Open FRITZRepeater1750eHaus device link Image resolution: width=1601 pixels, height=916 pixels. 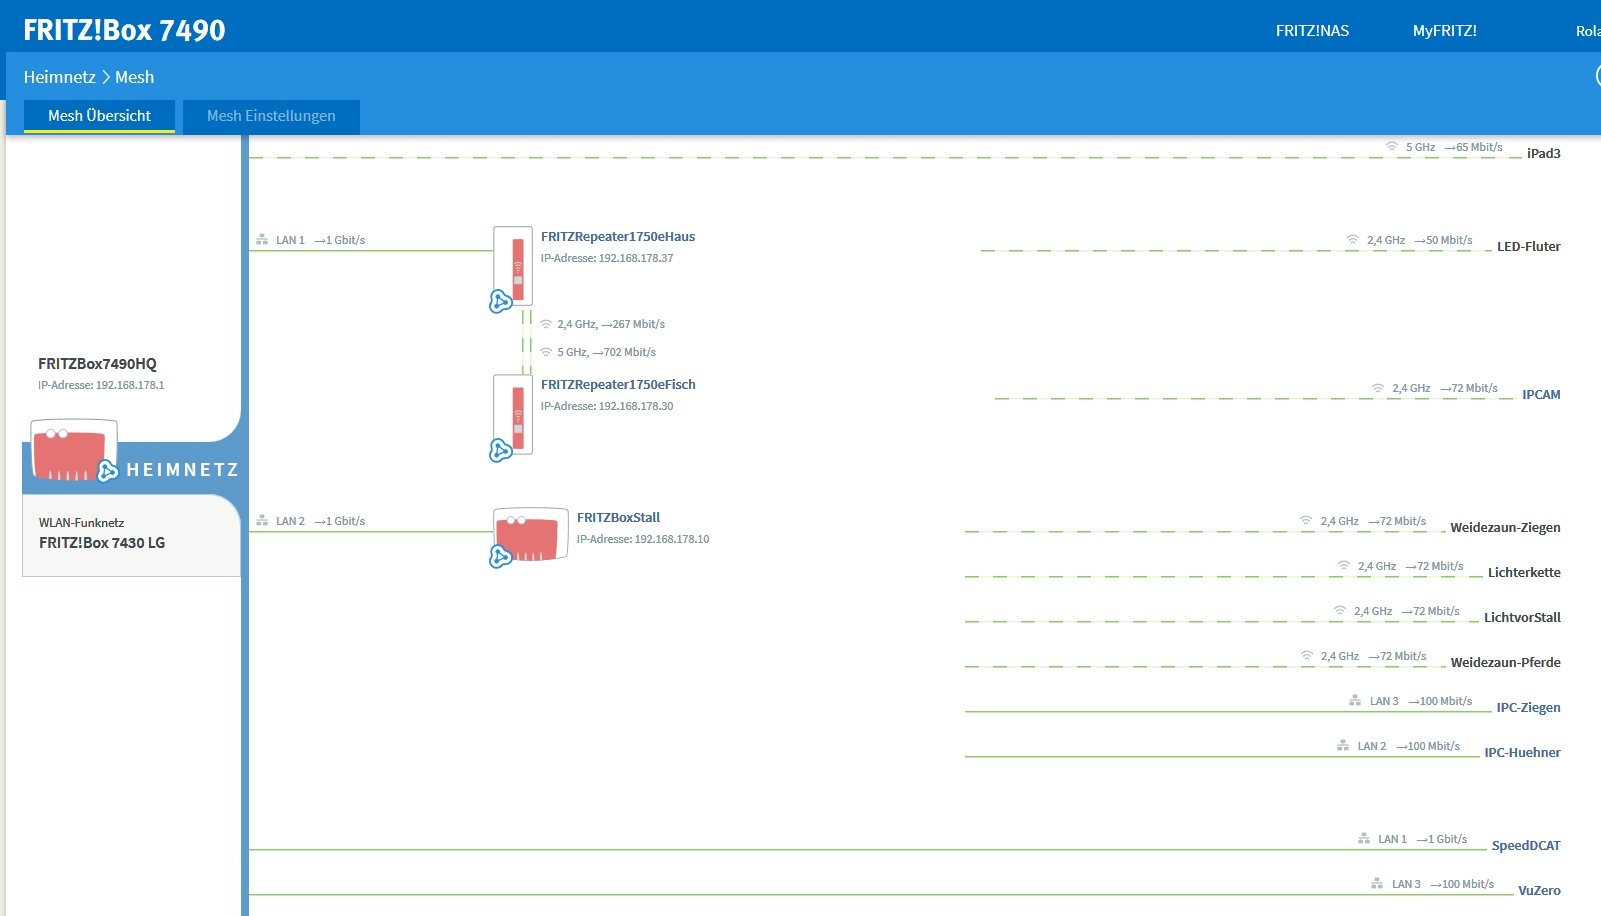pos(618,237)
